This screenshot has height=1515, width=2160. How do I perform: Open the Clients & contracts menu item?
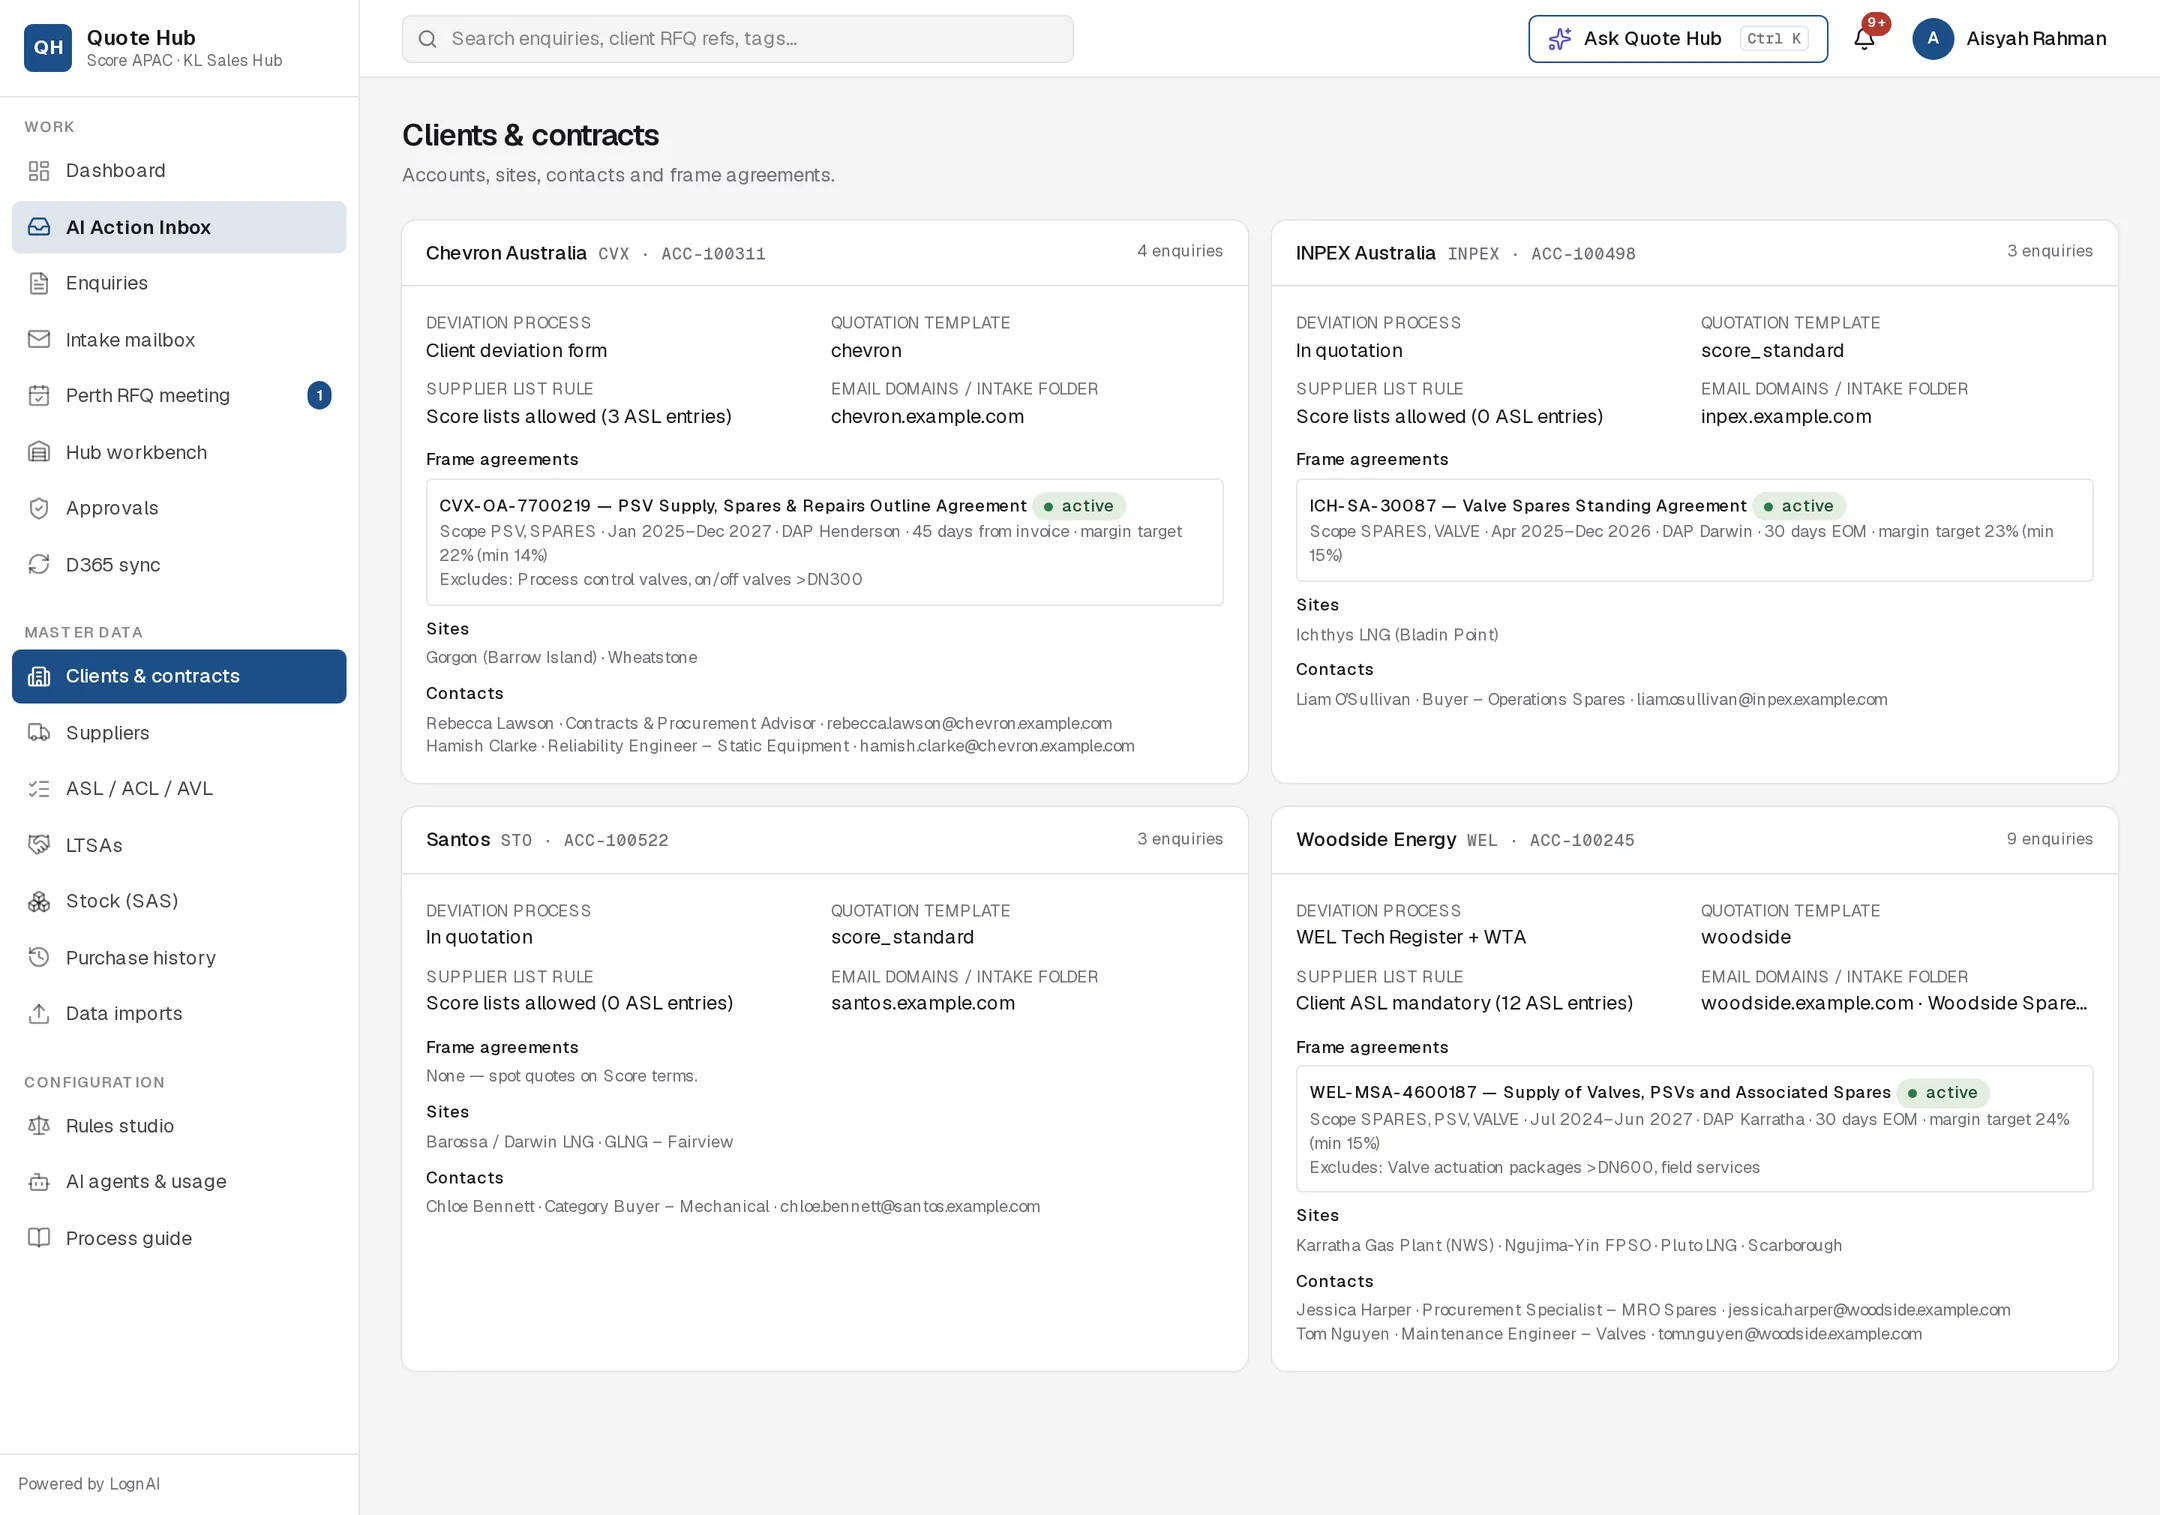[179, 676]
